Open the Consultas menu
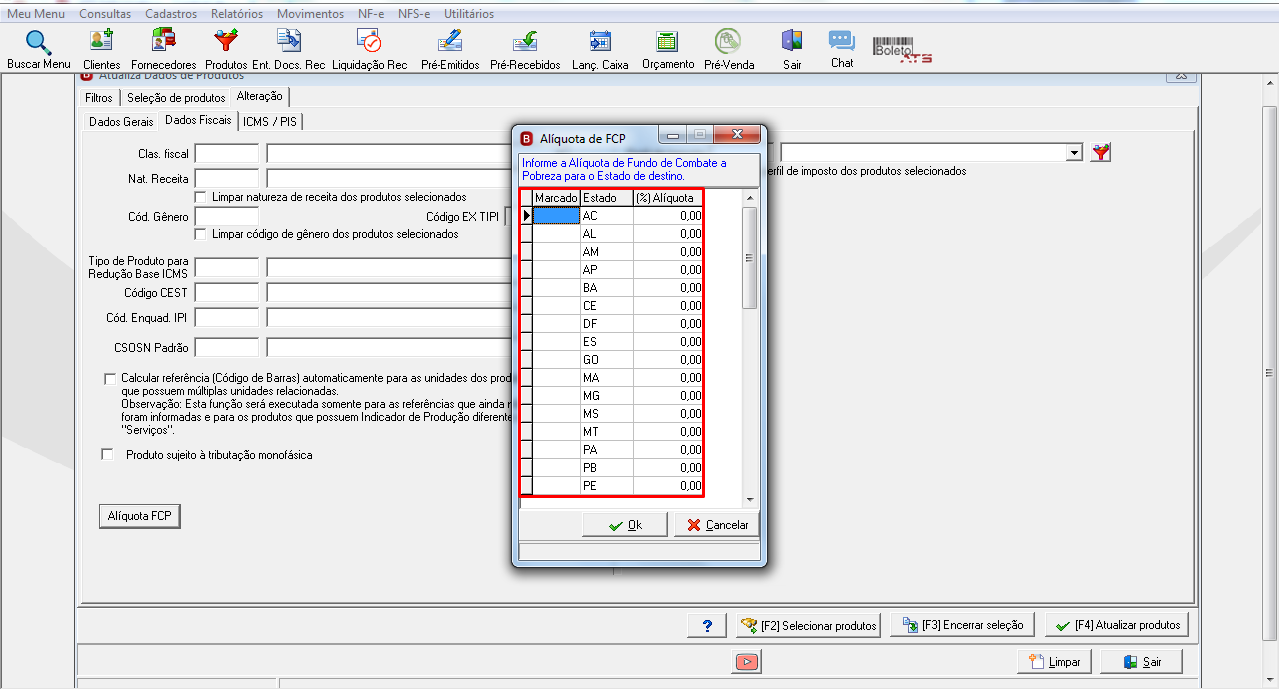The image size is (1279, 691). pyautogui.click(x=105, y=14)
